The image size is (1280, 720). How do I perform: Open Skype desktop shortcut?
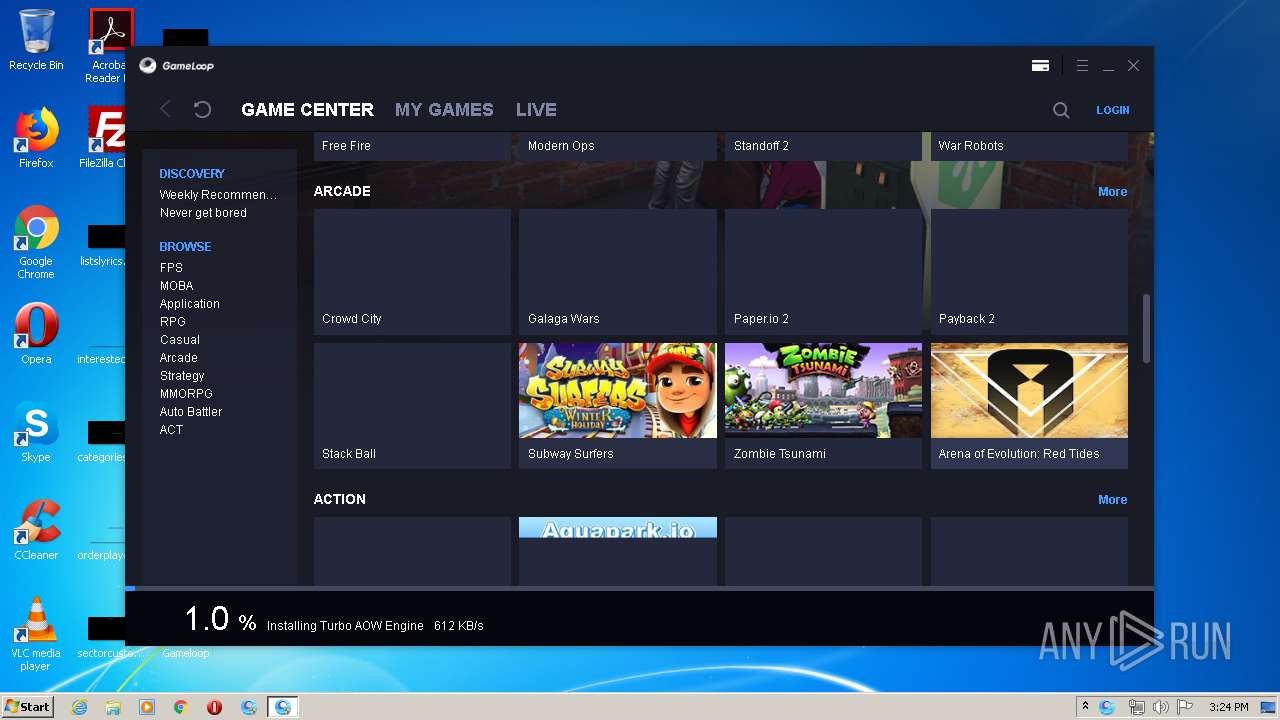[36, 432]
